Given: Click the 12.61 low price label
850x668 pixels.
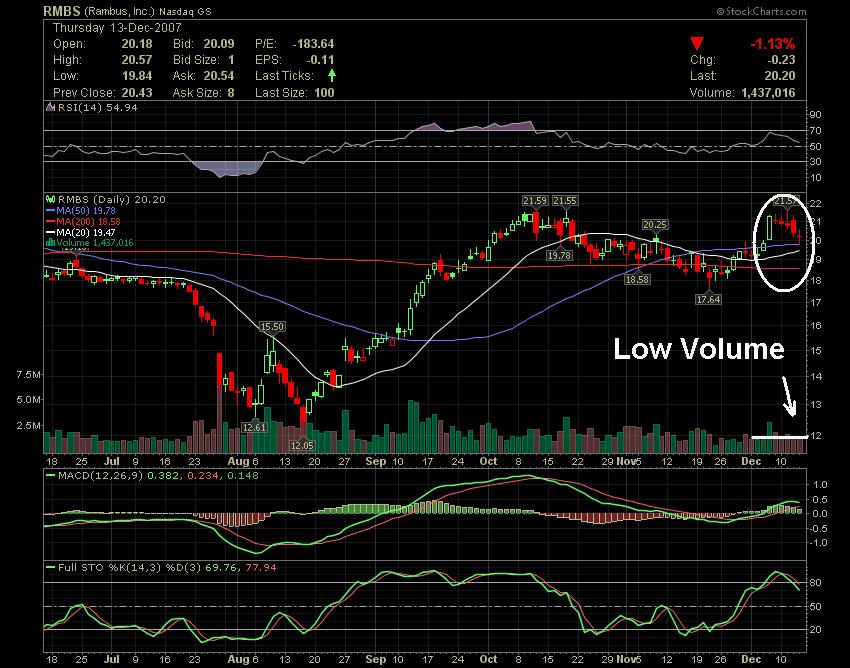Looking at the screenshot, I should tap(254, 427).
